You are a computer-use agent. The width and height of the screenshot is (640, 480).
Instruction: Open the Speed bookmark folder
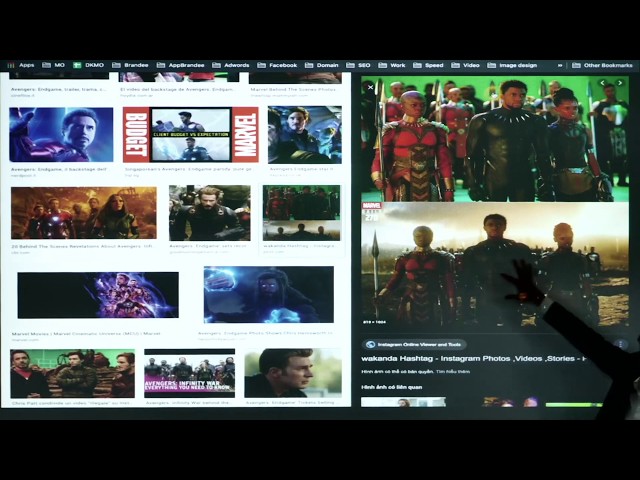(429, 65)
